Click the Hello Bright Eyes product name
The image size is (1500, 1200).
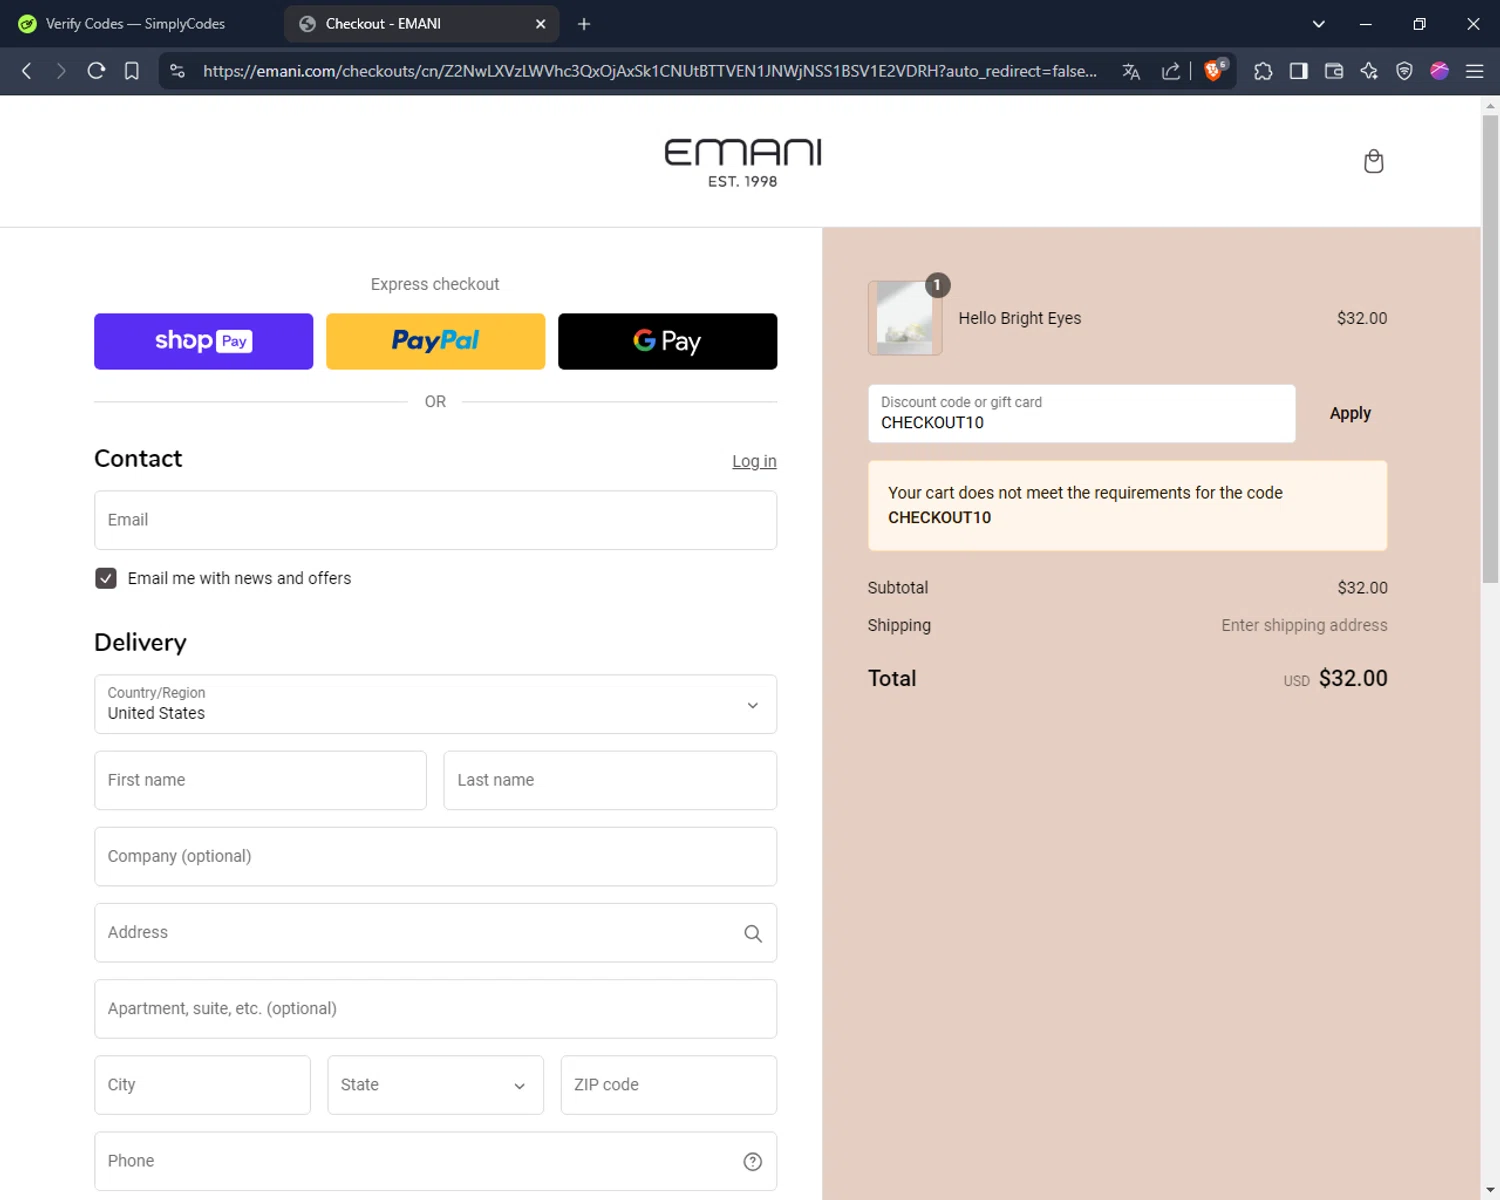click(1020, 318)
